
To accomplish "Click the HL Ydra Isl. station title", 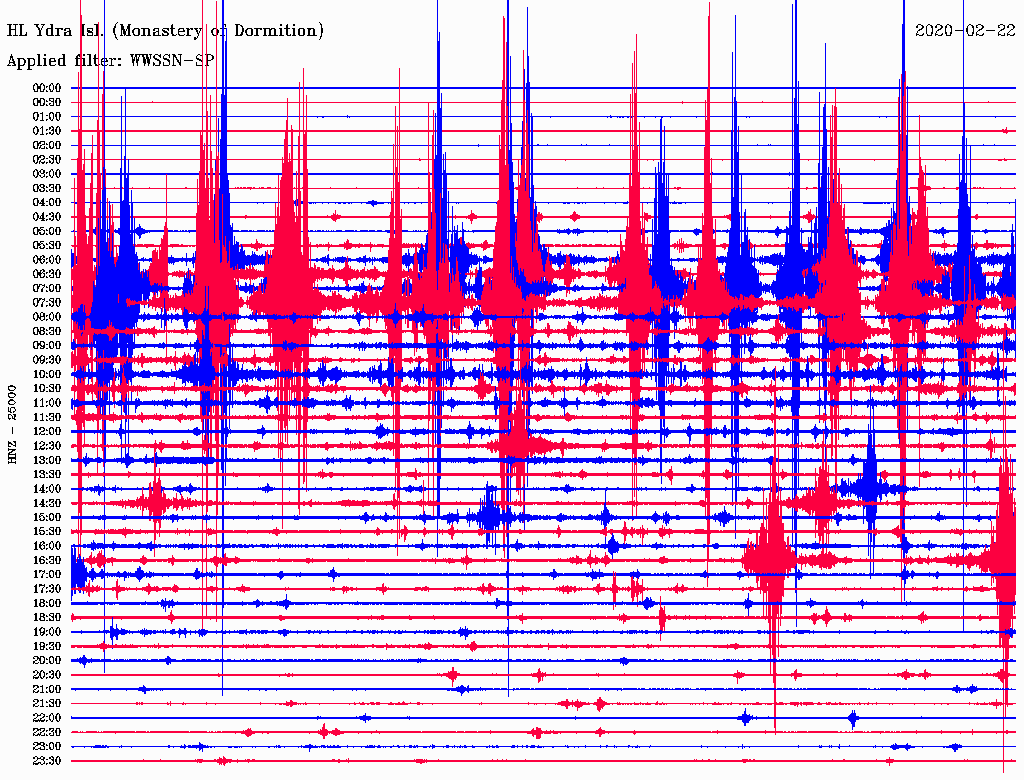I will (165, 31).
